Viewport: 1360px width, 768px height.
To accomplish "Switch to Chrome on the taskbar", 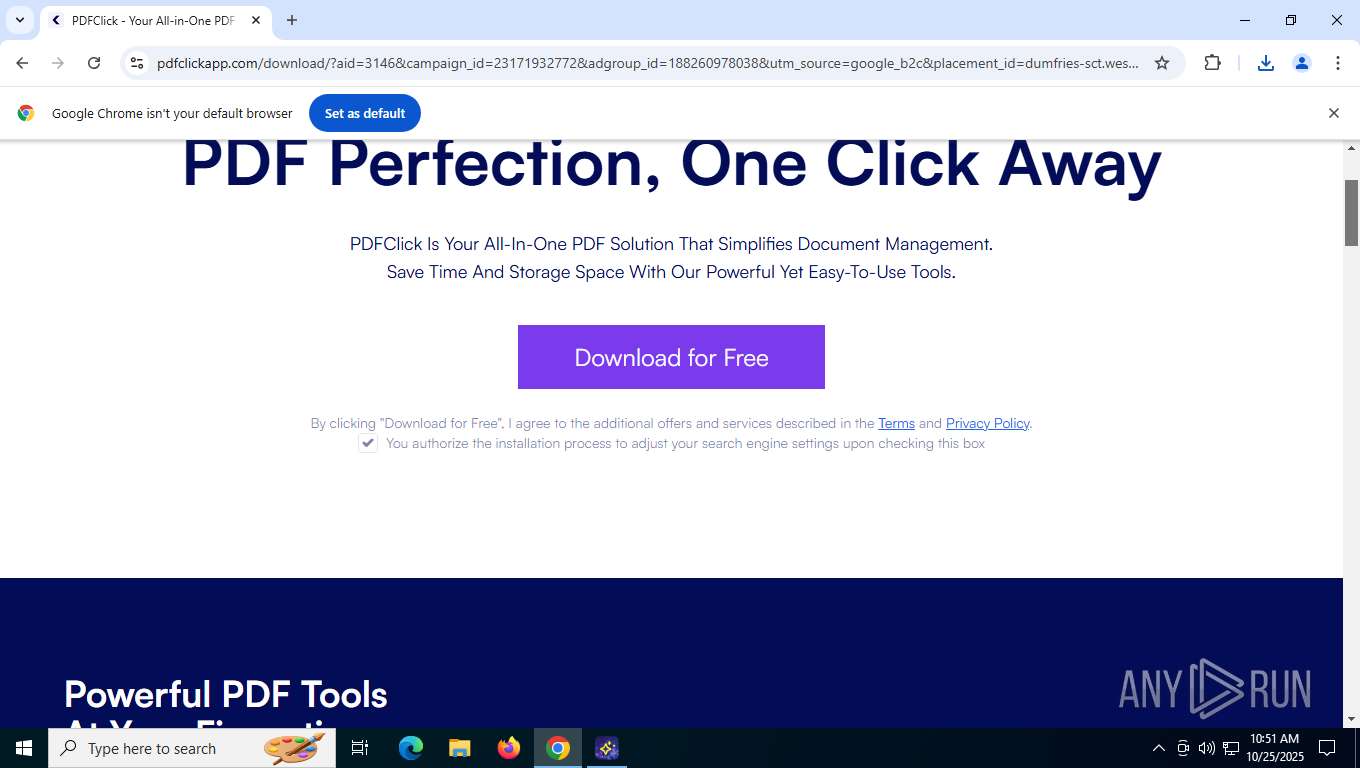I will 558,748.
